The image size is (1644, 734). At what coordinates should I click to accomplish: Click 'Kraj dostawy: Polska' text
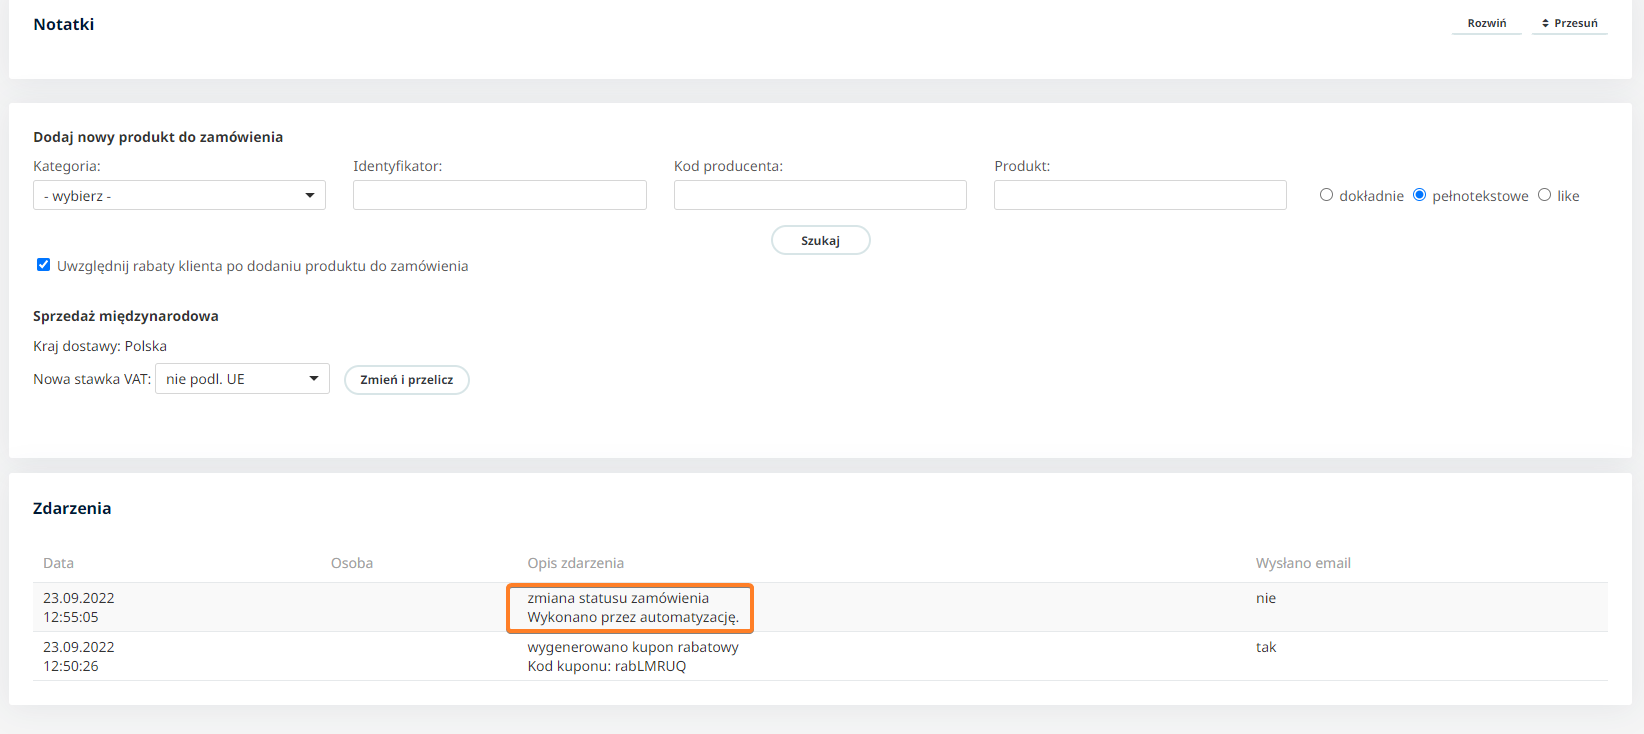100,346
